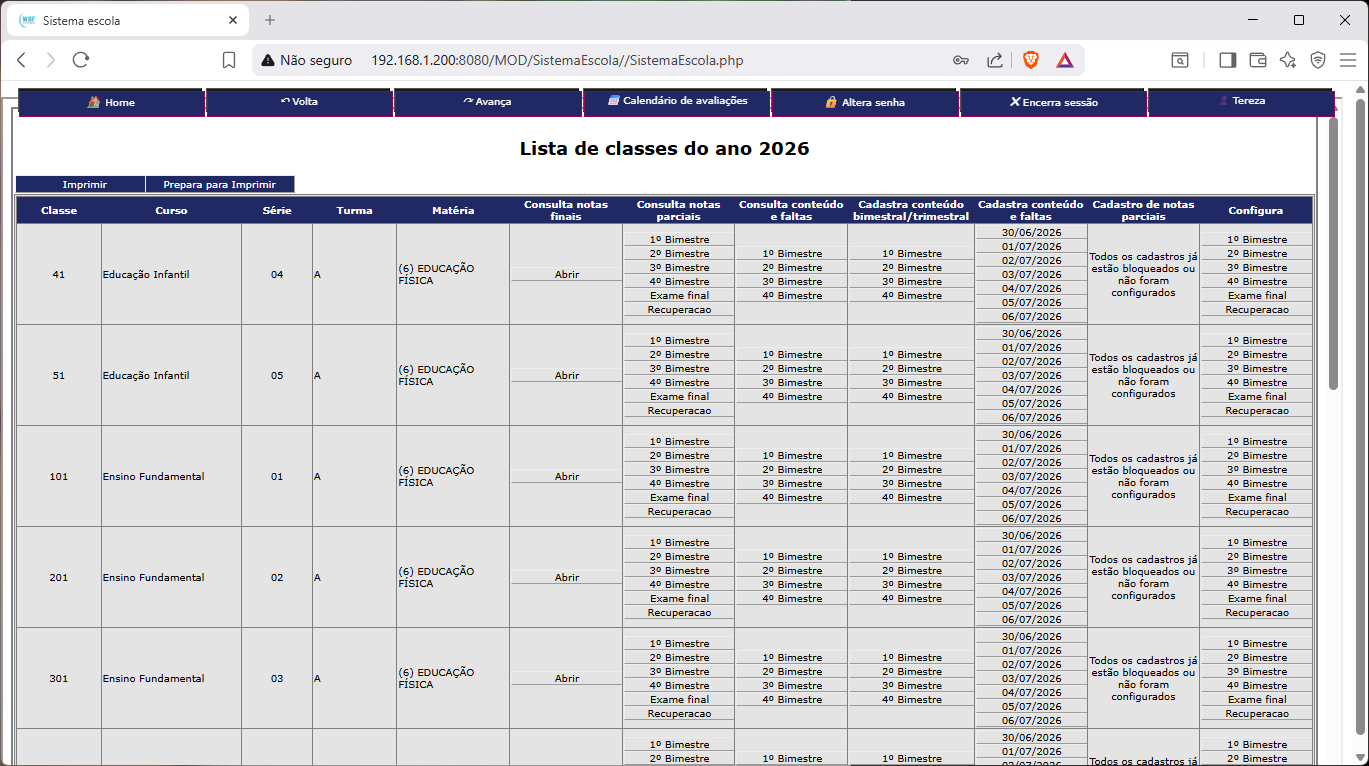Click the class number 301 cell

pos(59,678)
